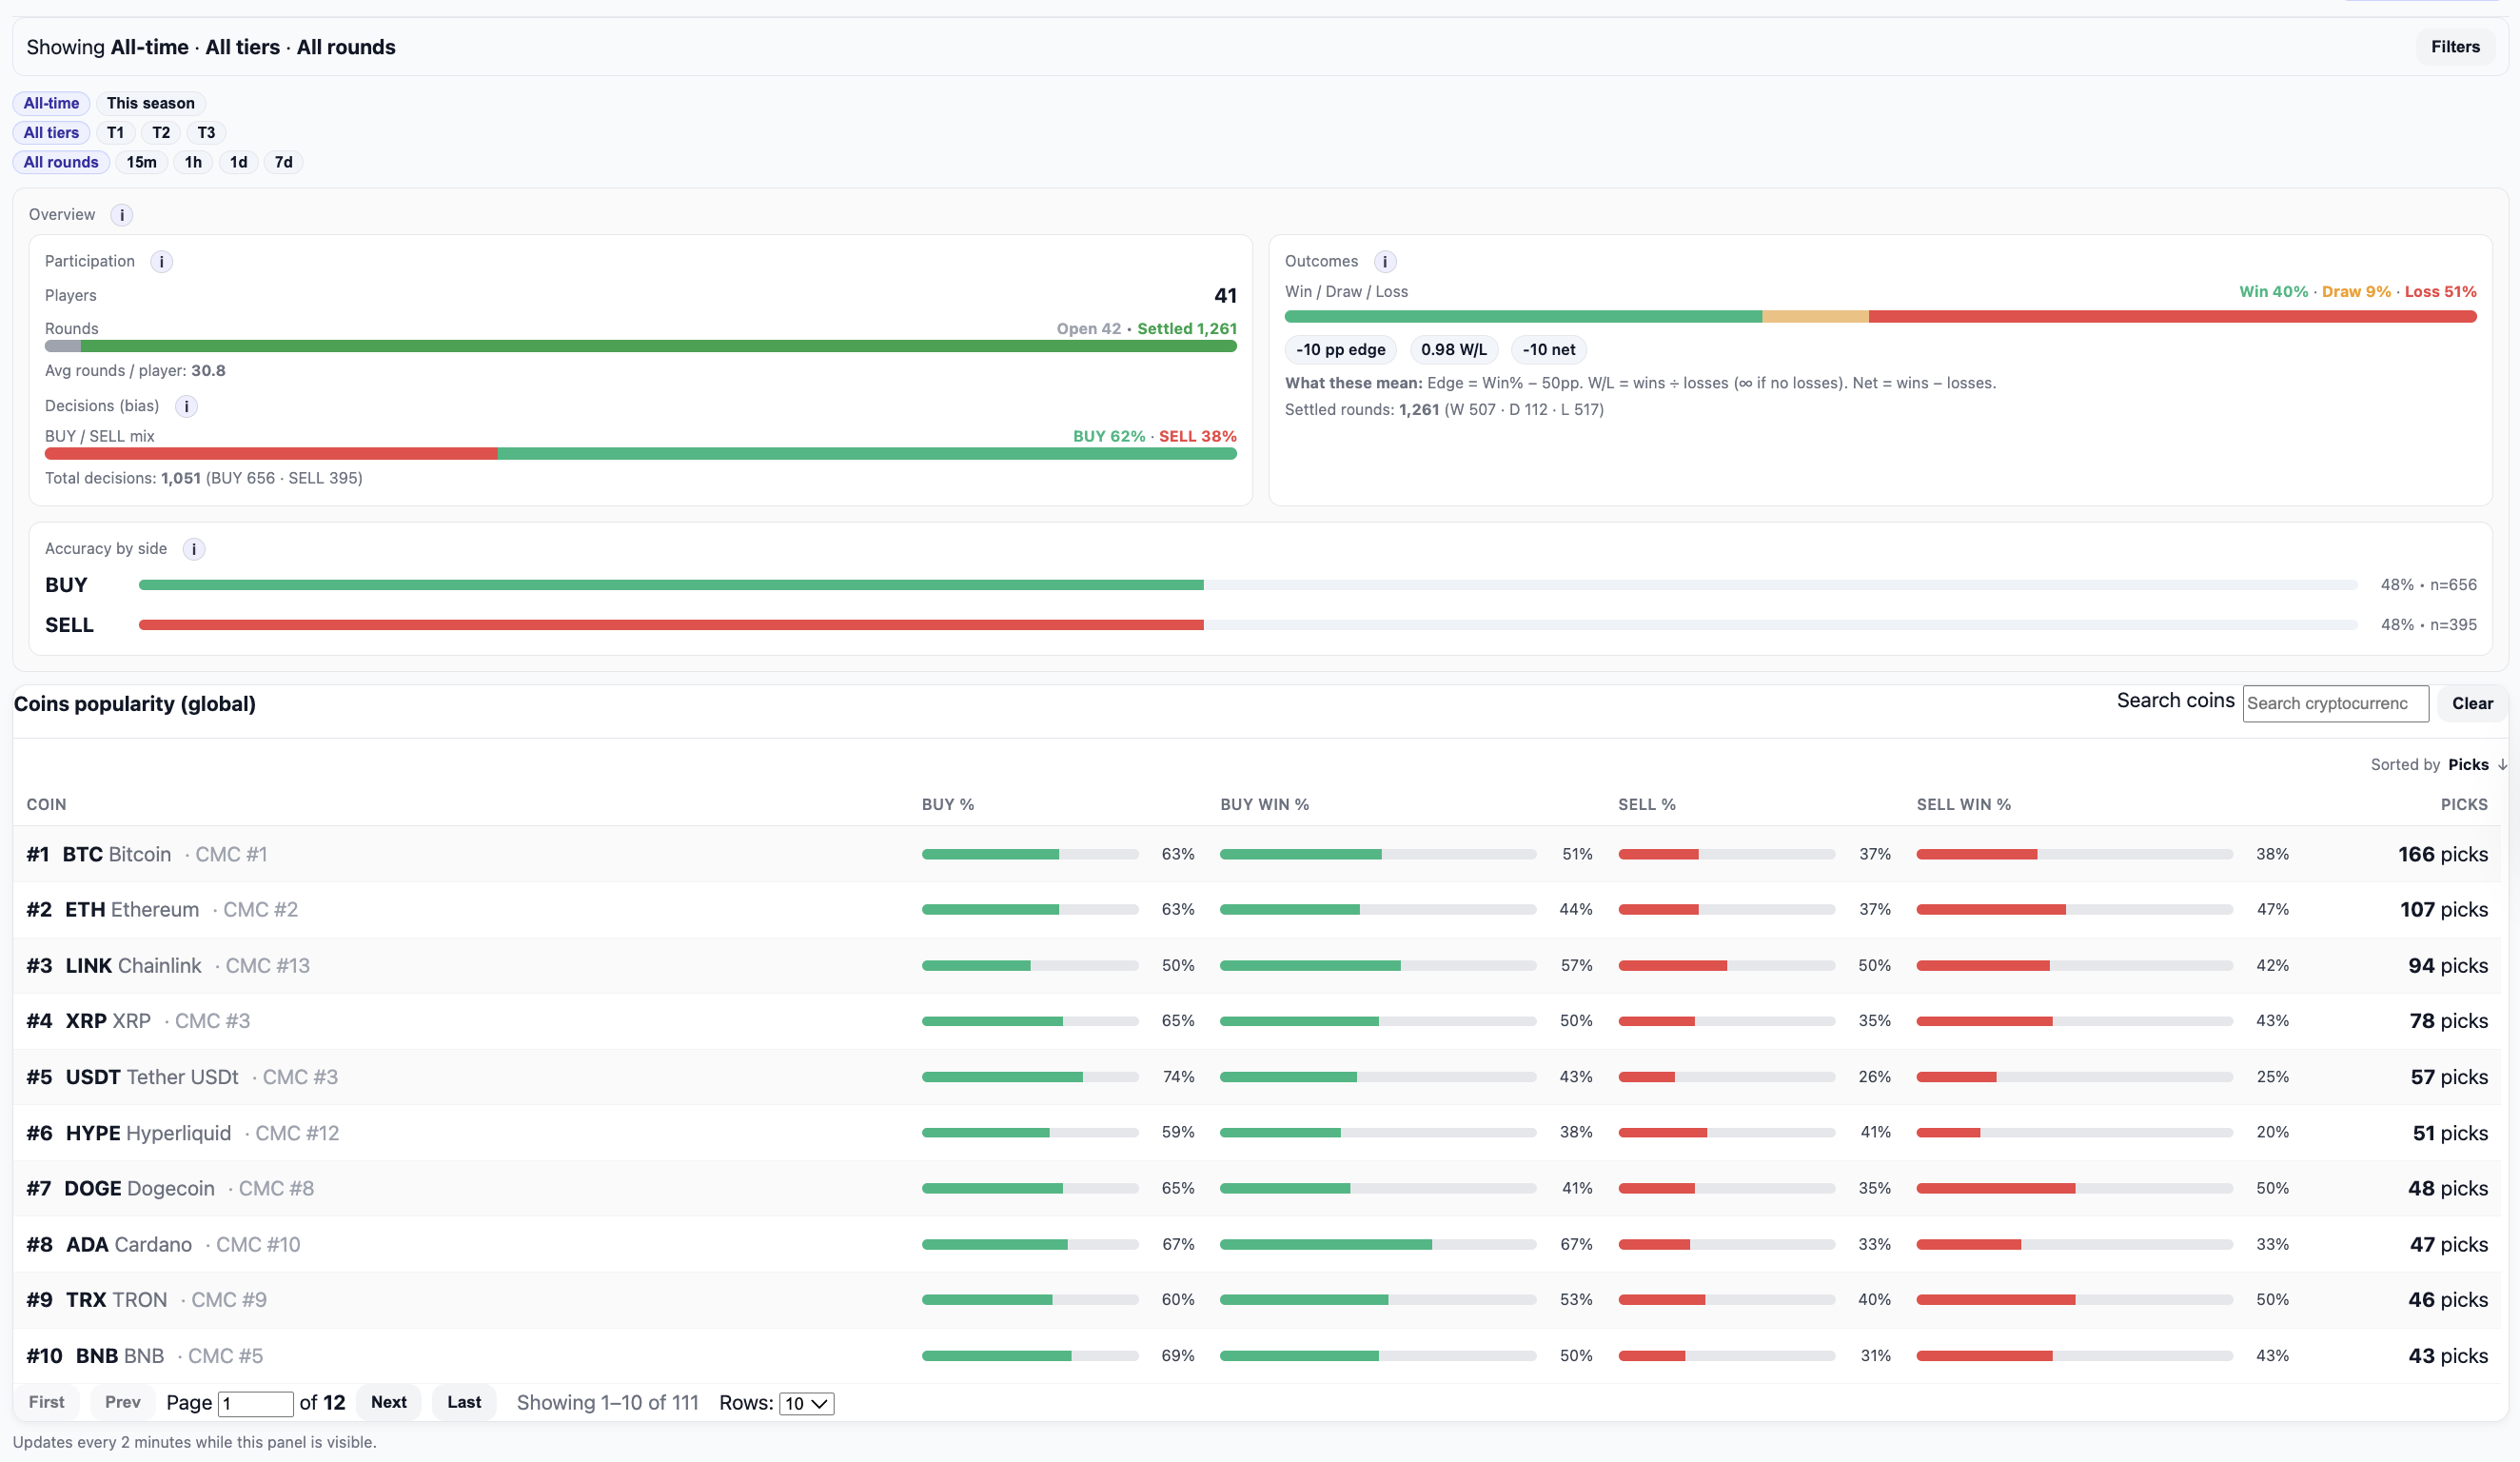Clear the coin search with Clear
The height and width of the screenshot is (1462, 2520).
pos(2472,703)
